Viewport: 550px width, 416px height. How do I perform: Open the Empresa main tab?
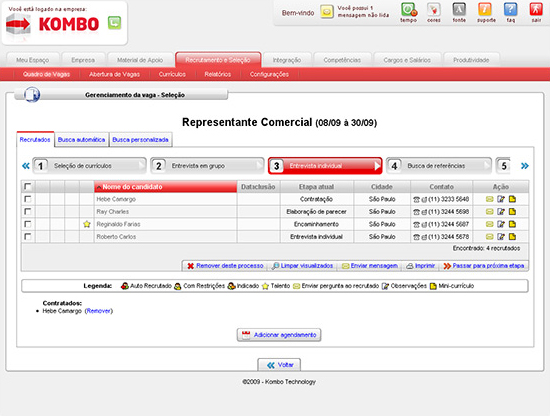click(x=83, y=60)
